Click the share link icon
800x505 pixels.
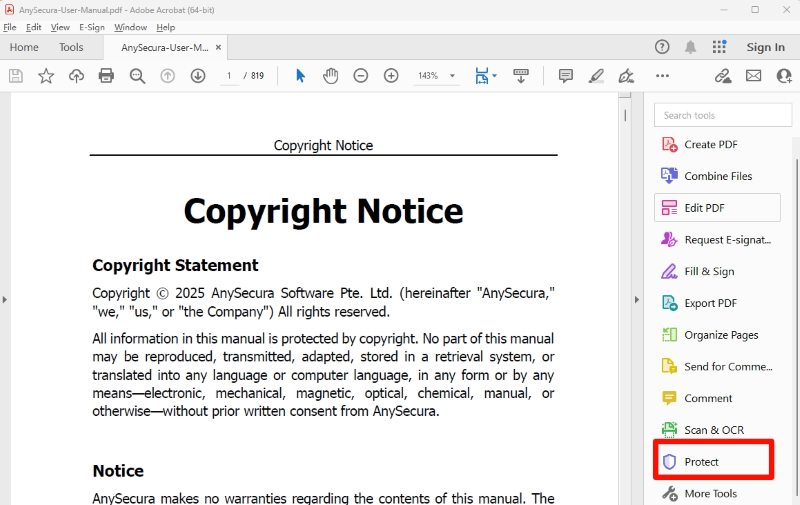[x=723, y=76]
